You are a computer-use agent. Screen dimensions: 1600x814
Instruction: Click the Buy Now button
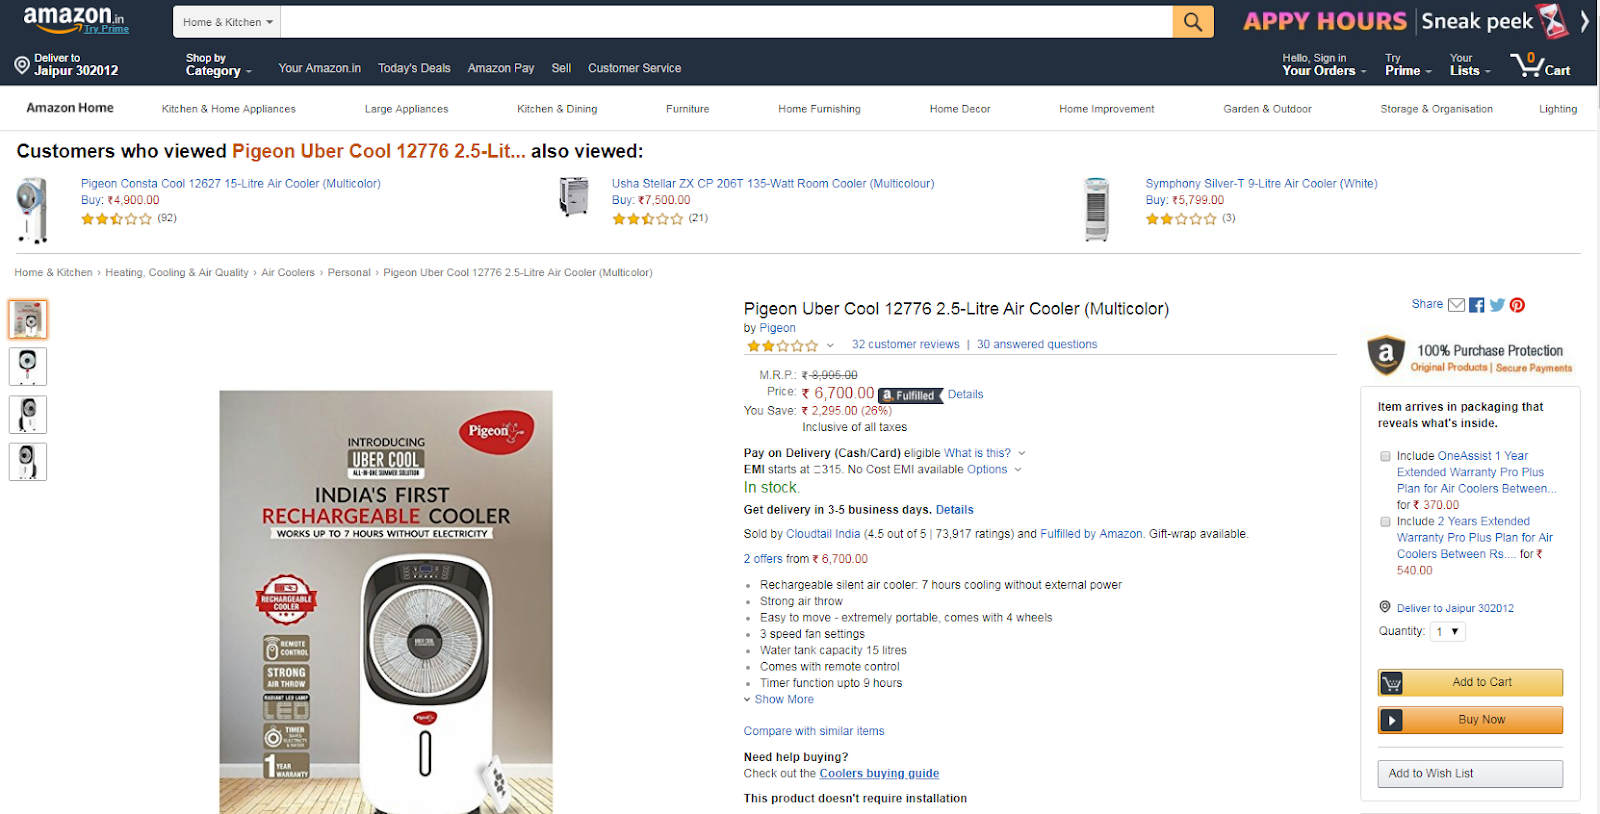click(1470, 720)
